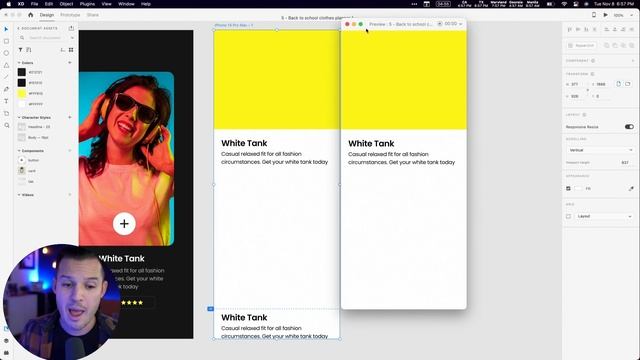
Task: Click the eyedropper next to Fill
Action: (631, 189)
